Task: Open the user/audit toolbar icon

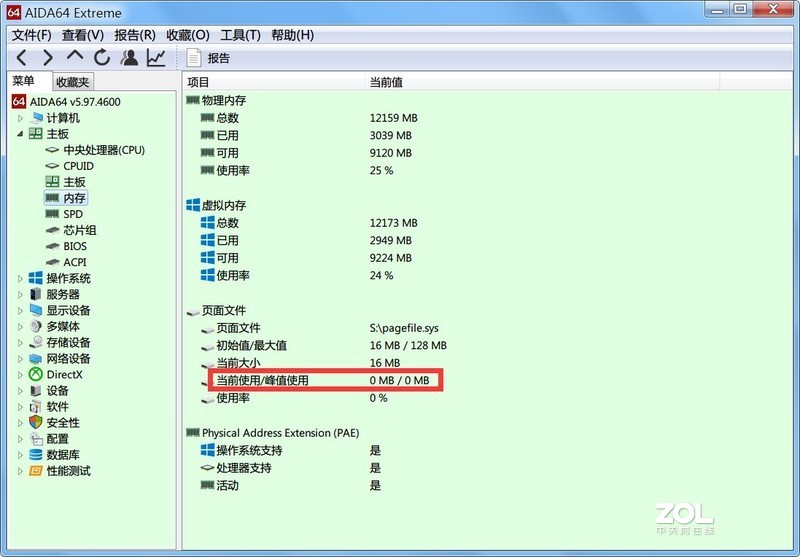Action: point(129,57)
